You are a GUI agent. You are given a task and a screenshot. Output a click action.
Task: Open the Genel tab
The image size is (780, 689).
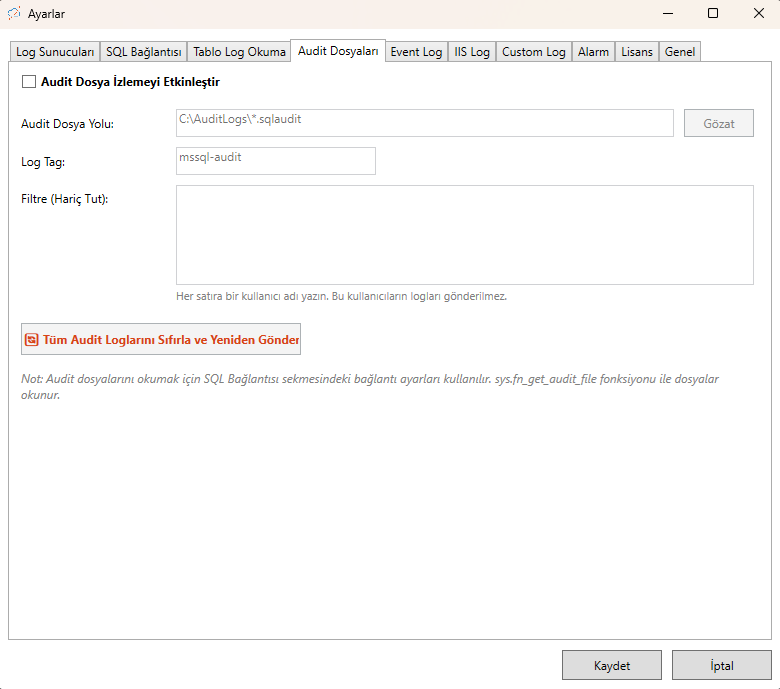pyautogui.click(x=680, y=52)
